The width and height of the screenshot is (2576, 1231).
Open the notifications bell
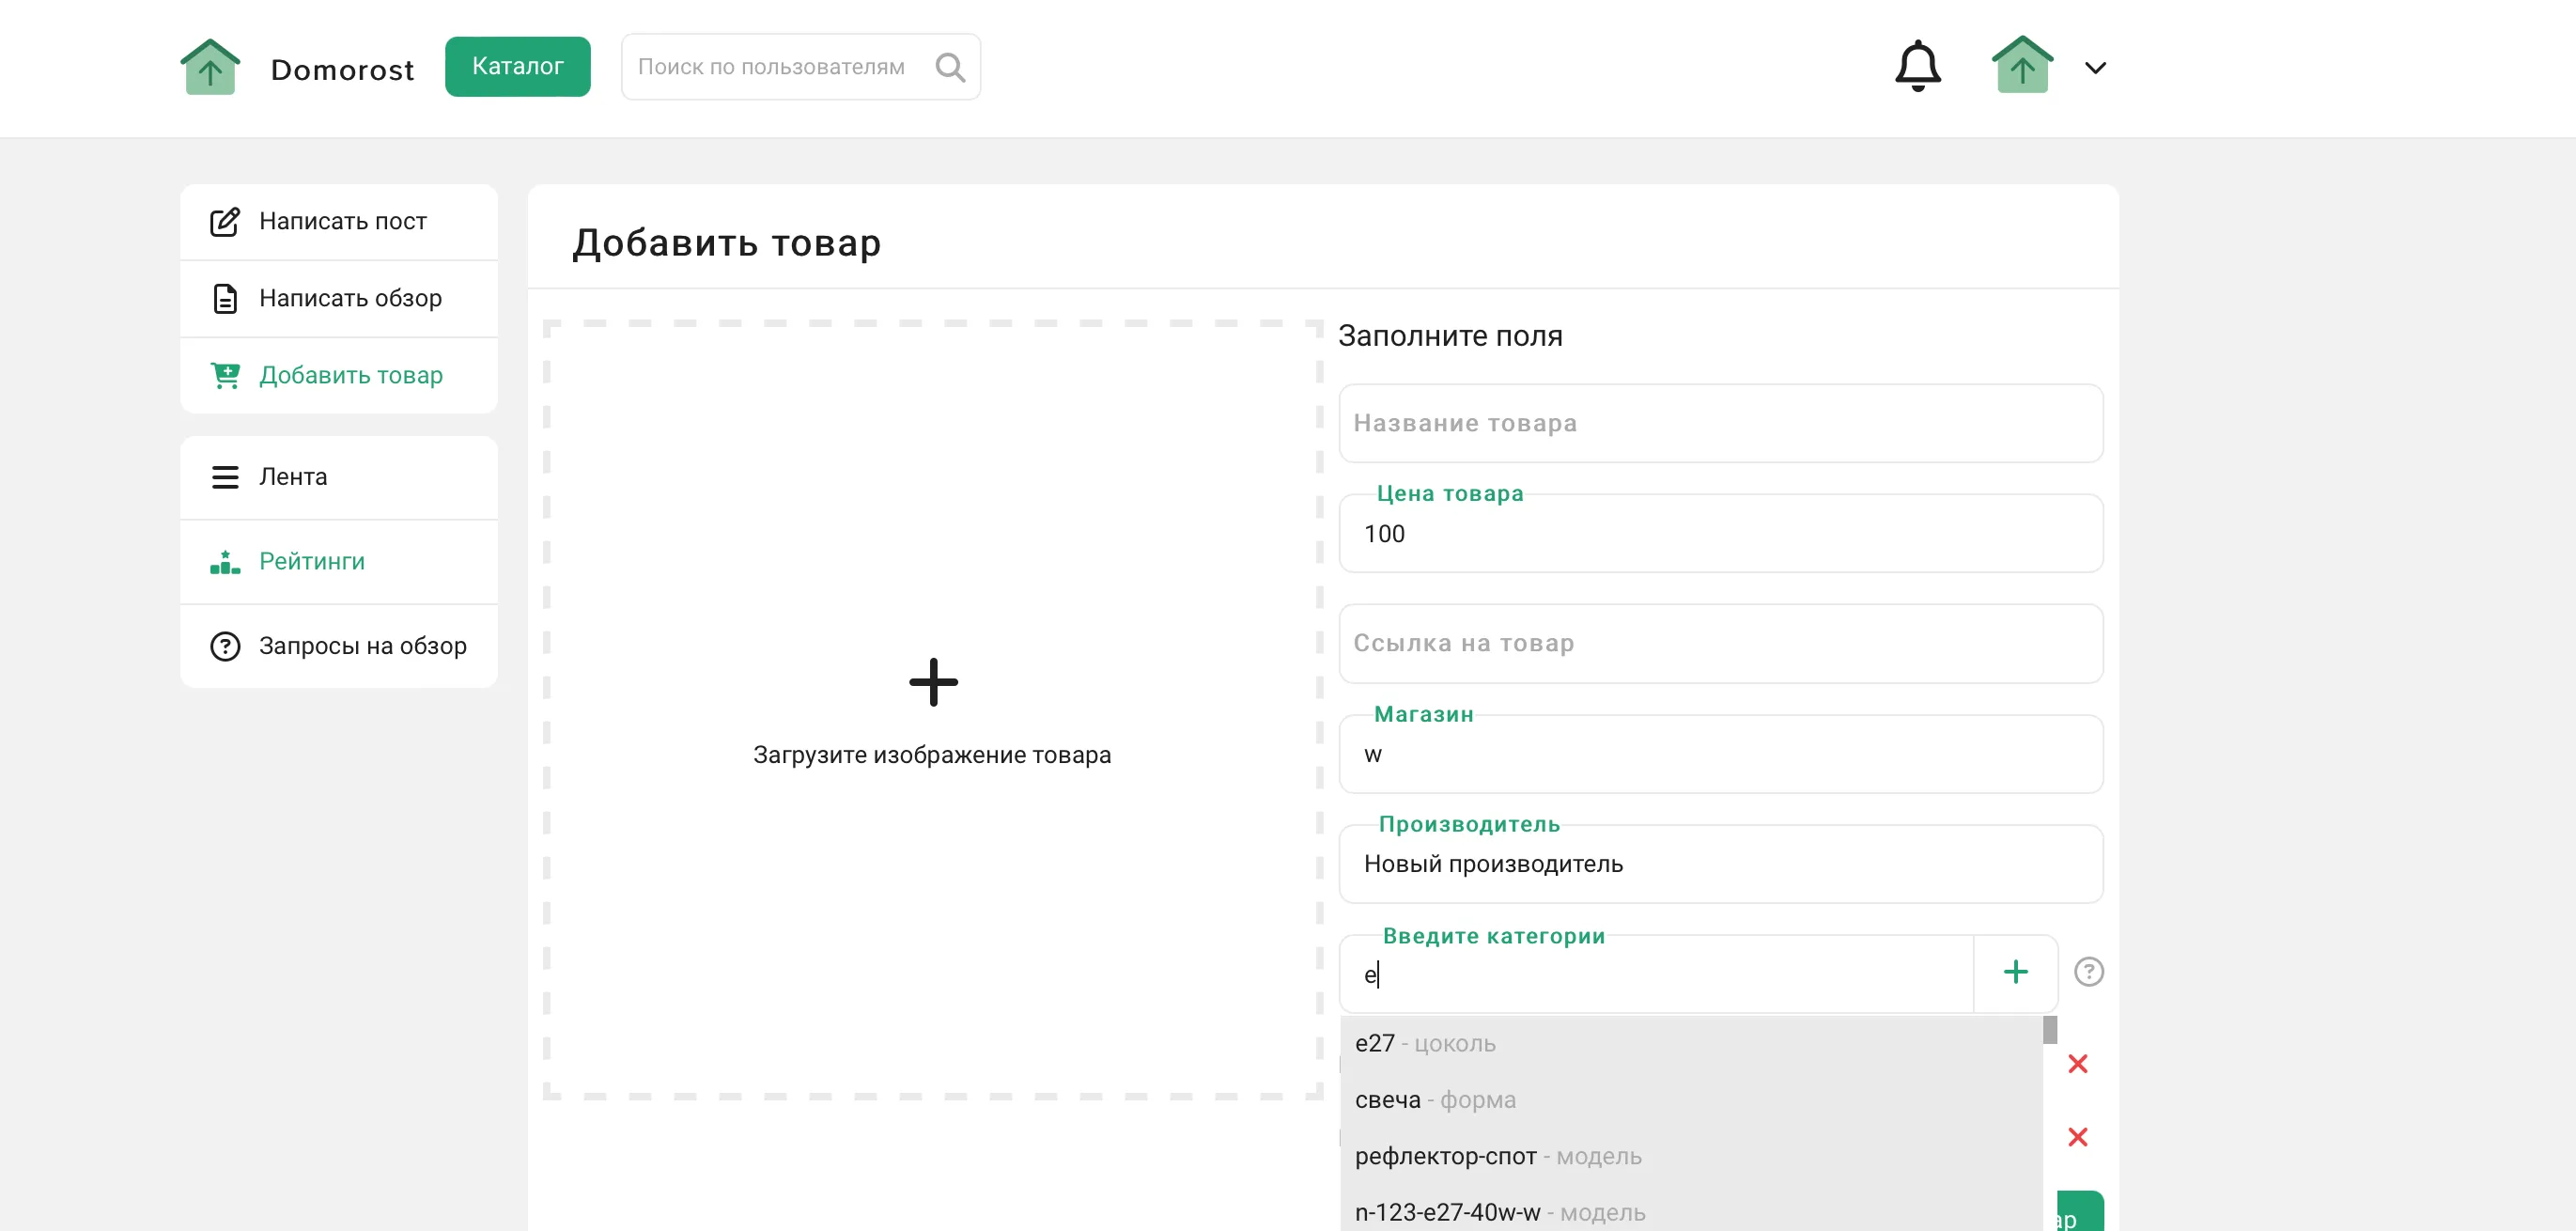pyautogui.click(x=1917, y=66)
